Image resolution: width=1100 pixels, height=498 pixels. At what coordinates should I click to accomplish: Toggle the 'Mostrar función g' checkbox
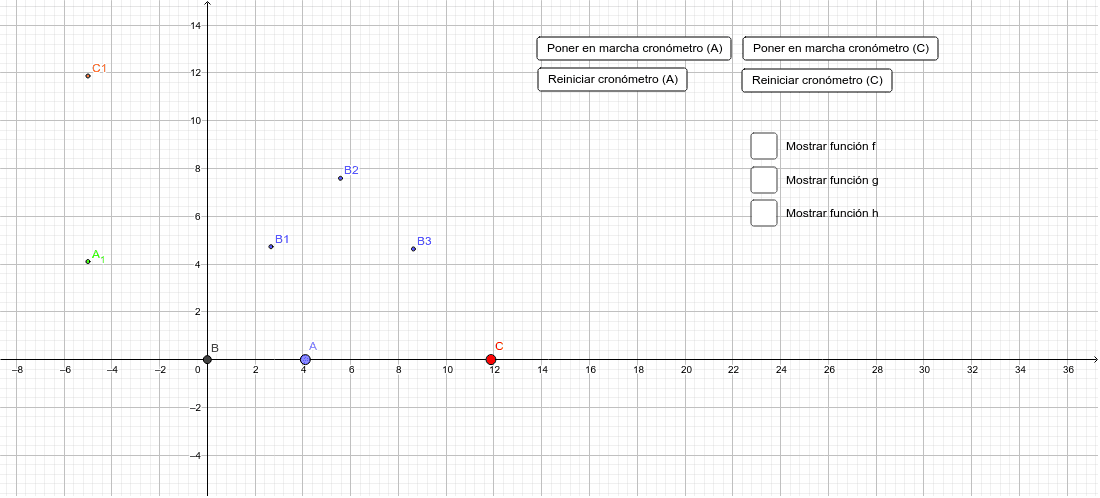pos(764,180)
